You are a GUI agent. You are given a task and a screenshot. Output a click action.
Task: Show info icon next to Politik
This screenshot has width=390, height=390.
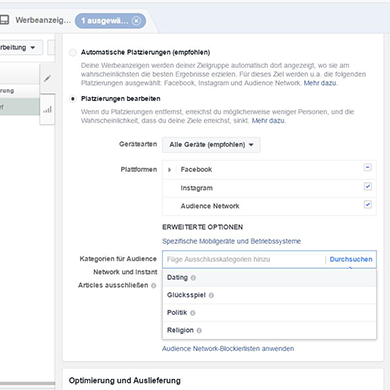[193, 313]
